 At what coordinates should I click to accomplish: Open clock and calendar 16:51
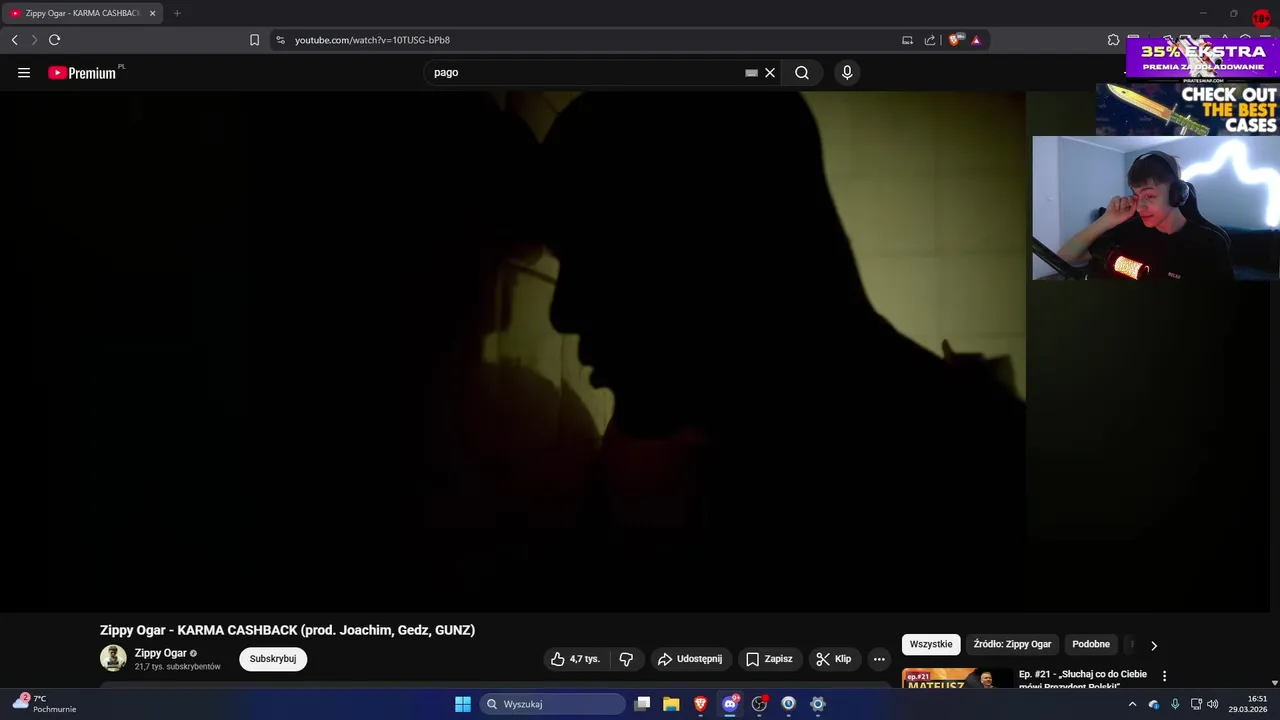coord(1249,703)
